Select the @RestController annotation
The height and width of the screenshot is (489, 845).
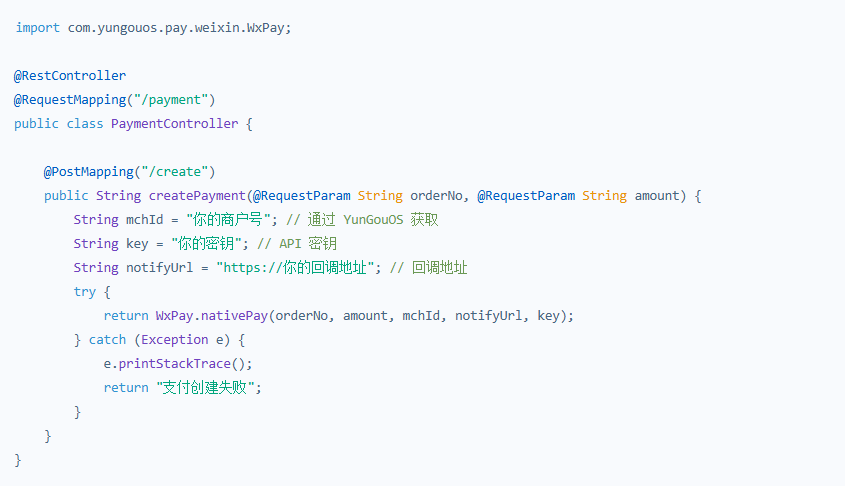tap(70, 76)
